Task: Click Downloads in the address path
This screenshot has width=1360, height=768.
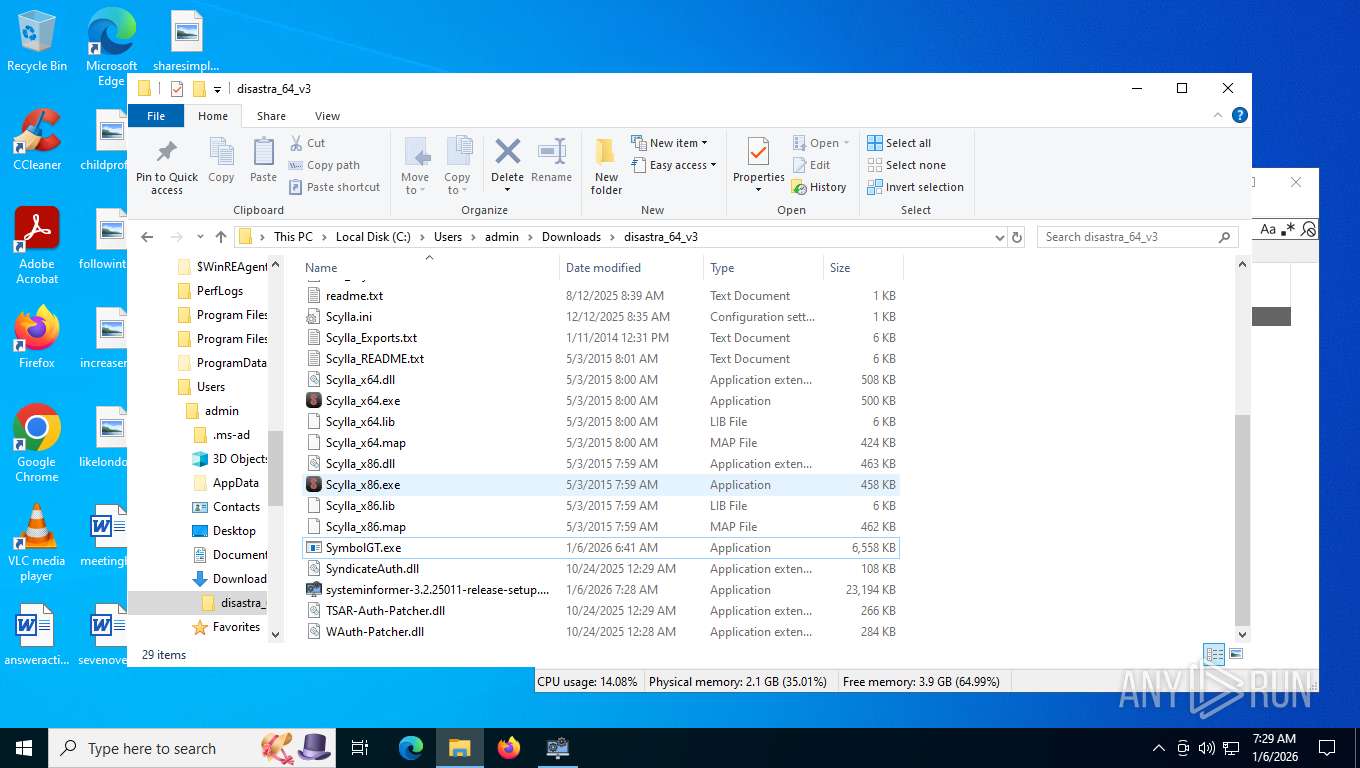Action: point(571,237)
